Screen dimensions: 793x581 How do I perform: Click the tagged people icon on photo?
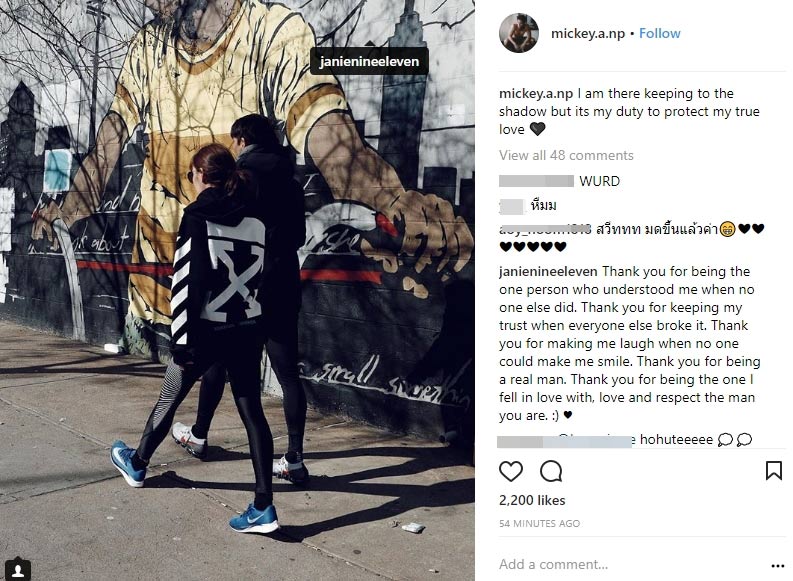[18, 570]
